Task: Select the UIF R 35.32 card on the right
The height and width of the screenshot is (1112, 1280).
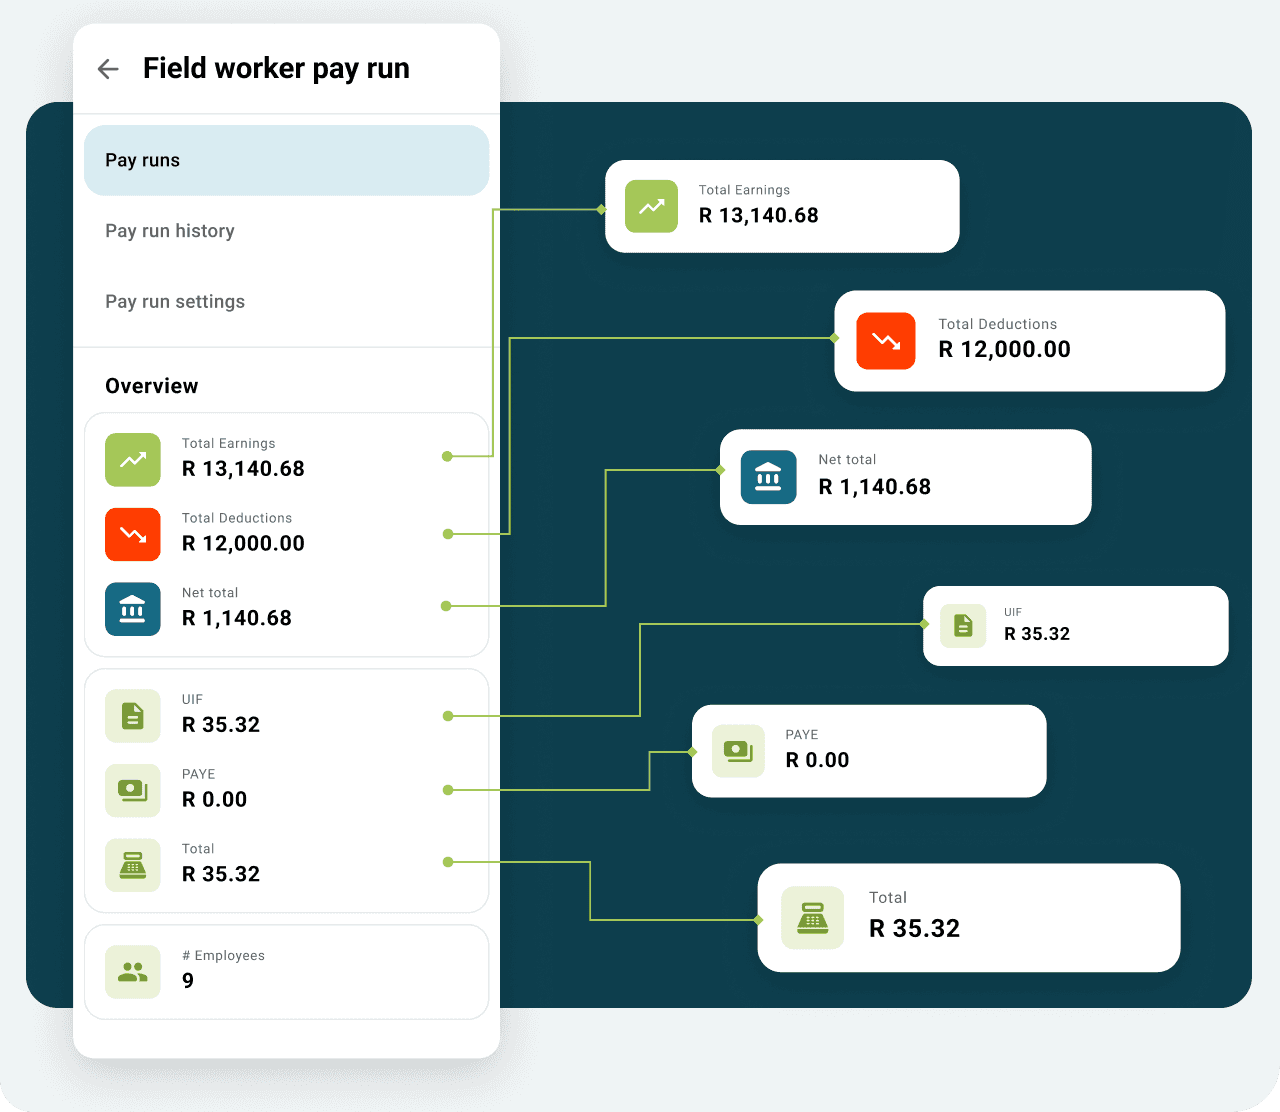Action: pos(1075,625)
